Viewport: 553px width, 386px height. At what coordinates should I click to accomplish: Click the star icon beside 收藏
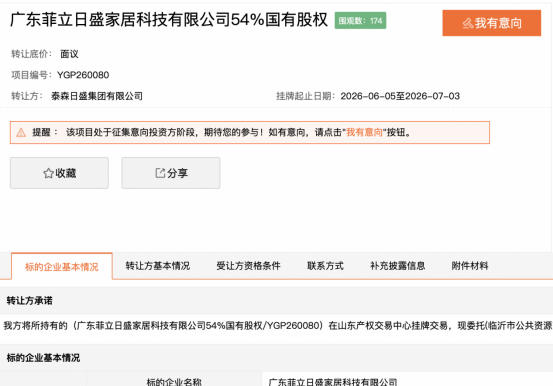(x=48, y=173)
